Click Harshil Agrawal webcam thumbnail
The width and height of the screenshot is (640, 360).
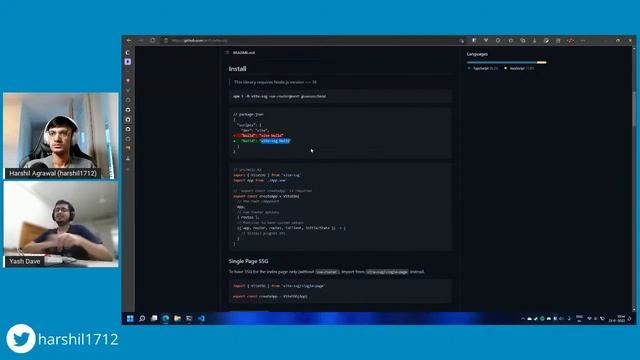[61, 136]
